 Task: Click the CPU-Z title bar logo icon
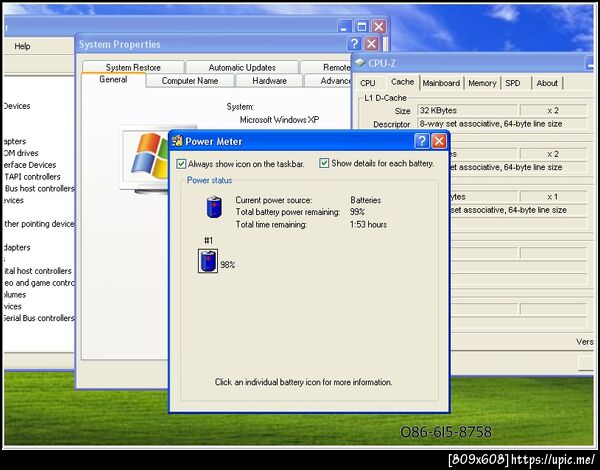(360, 62)
